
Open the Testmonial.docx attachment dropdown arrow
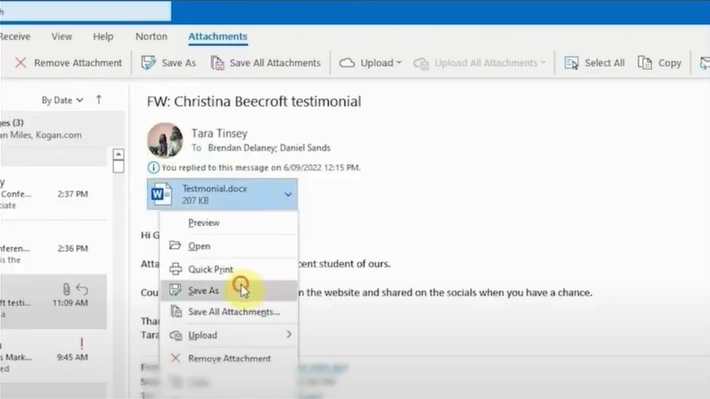point(288,194)
